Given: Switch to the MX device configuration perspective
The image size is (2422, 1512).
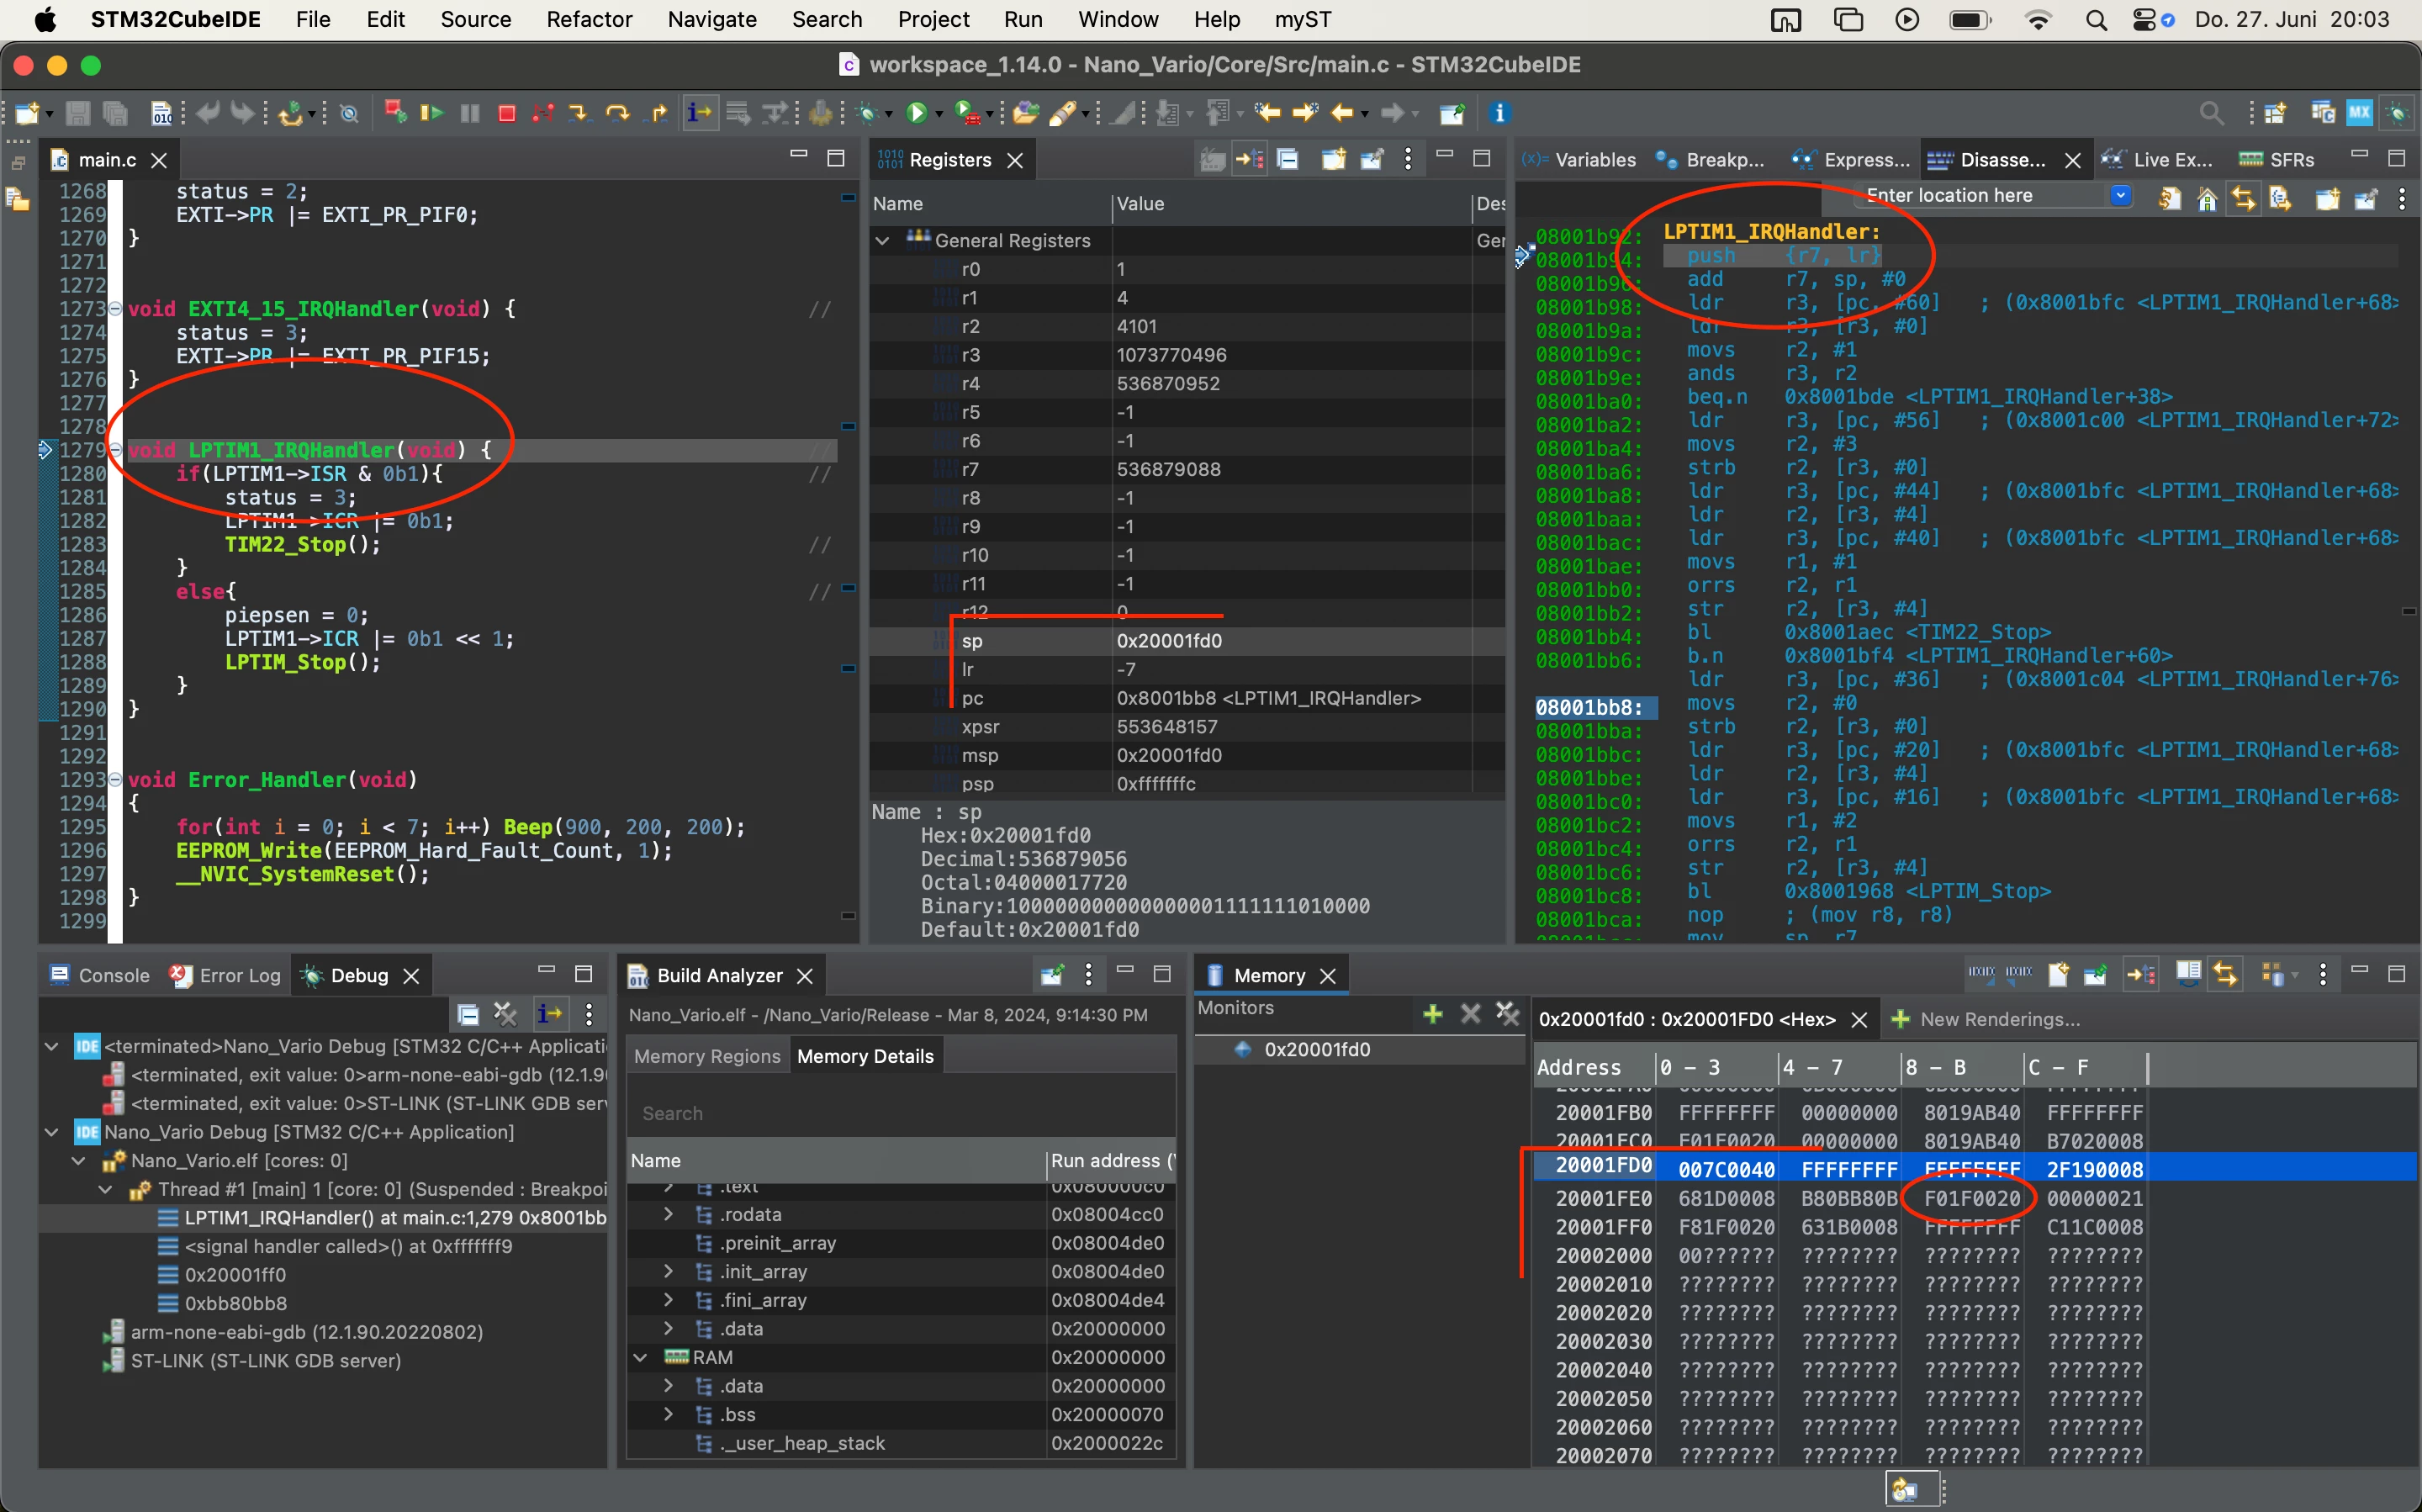Looking at the screenshot, I should point(2360,113).
